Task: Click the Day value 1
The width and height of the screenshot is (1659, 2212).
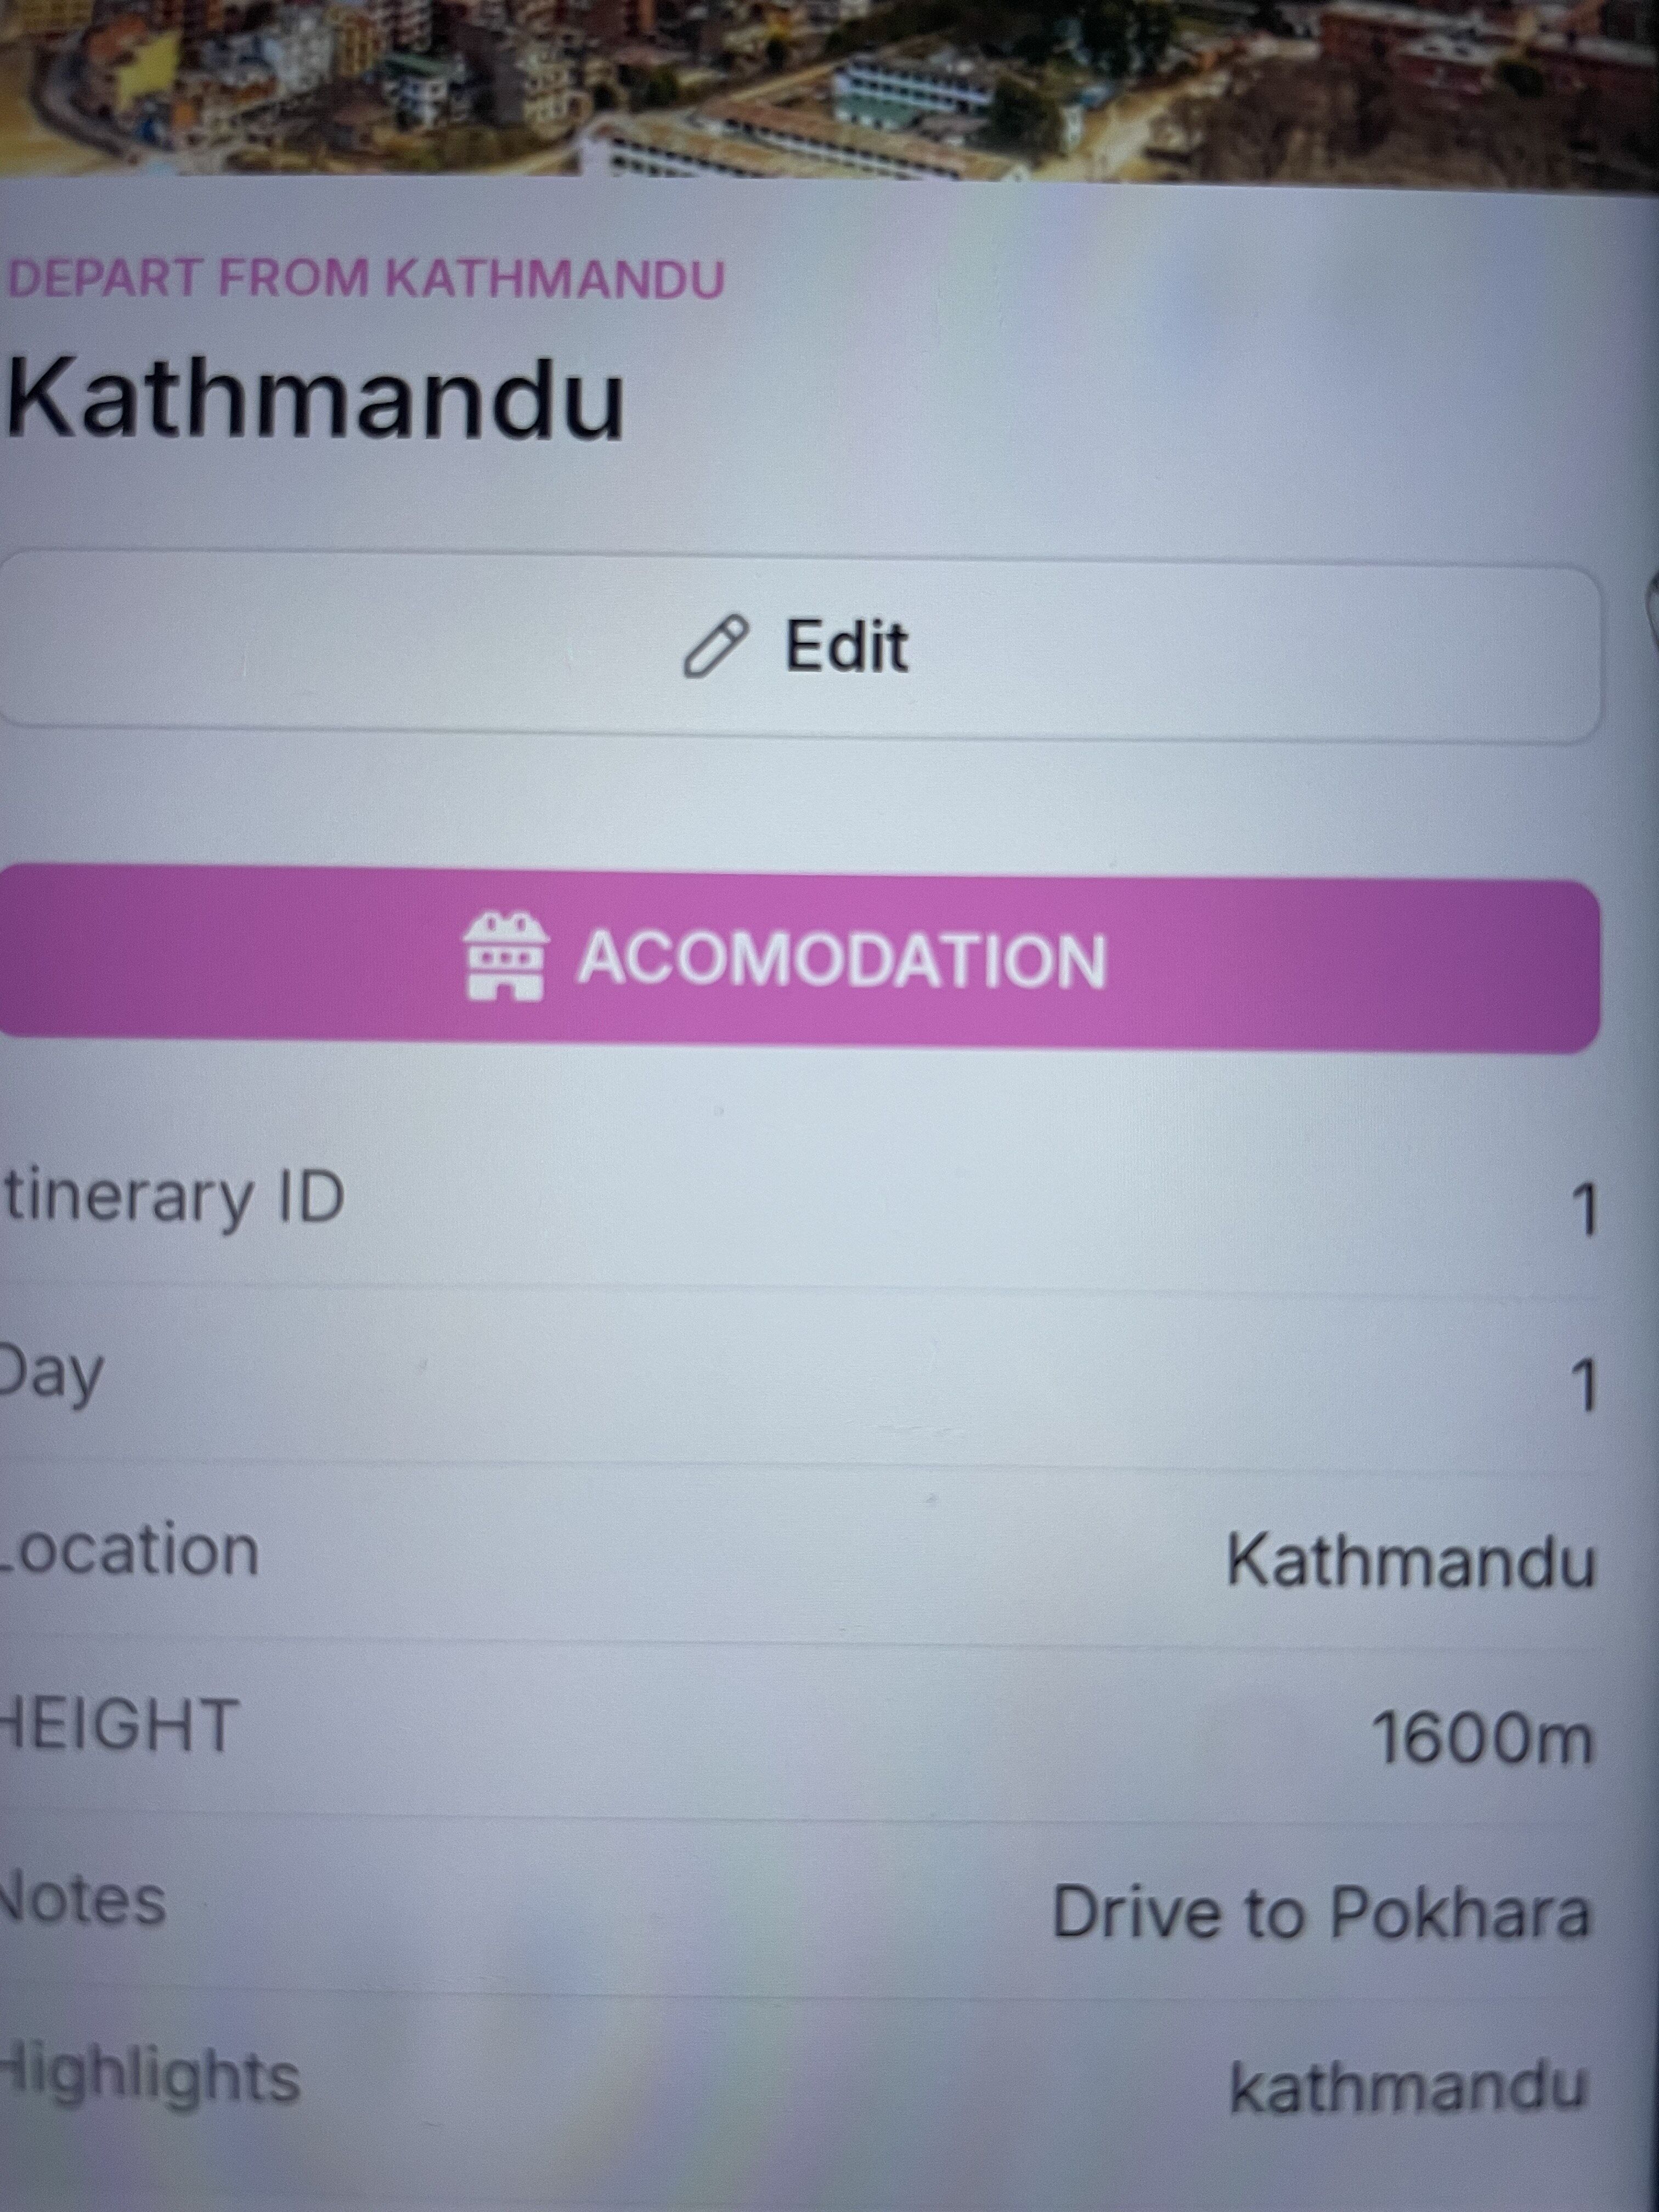Action: click(1583, 1385)
